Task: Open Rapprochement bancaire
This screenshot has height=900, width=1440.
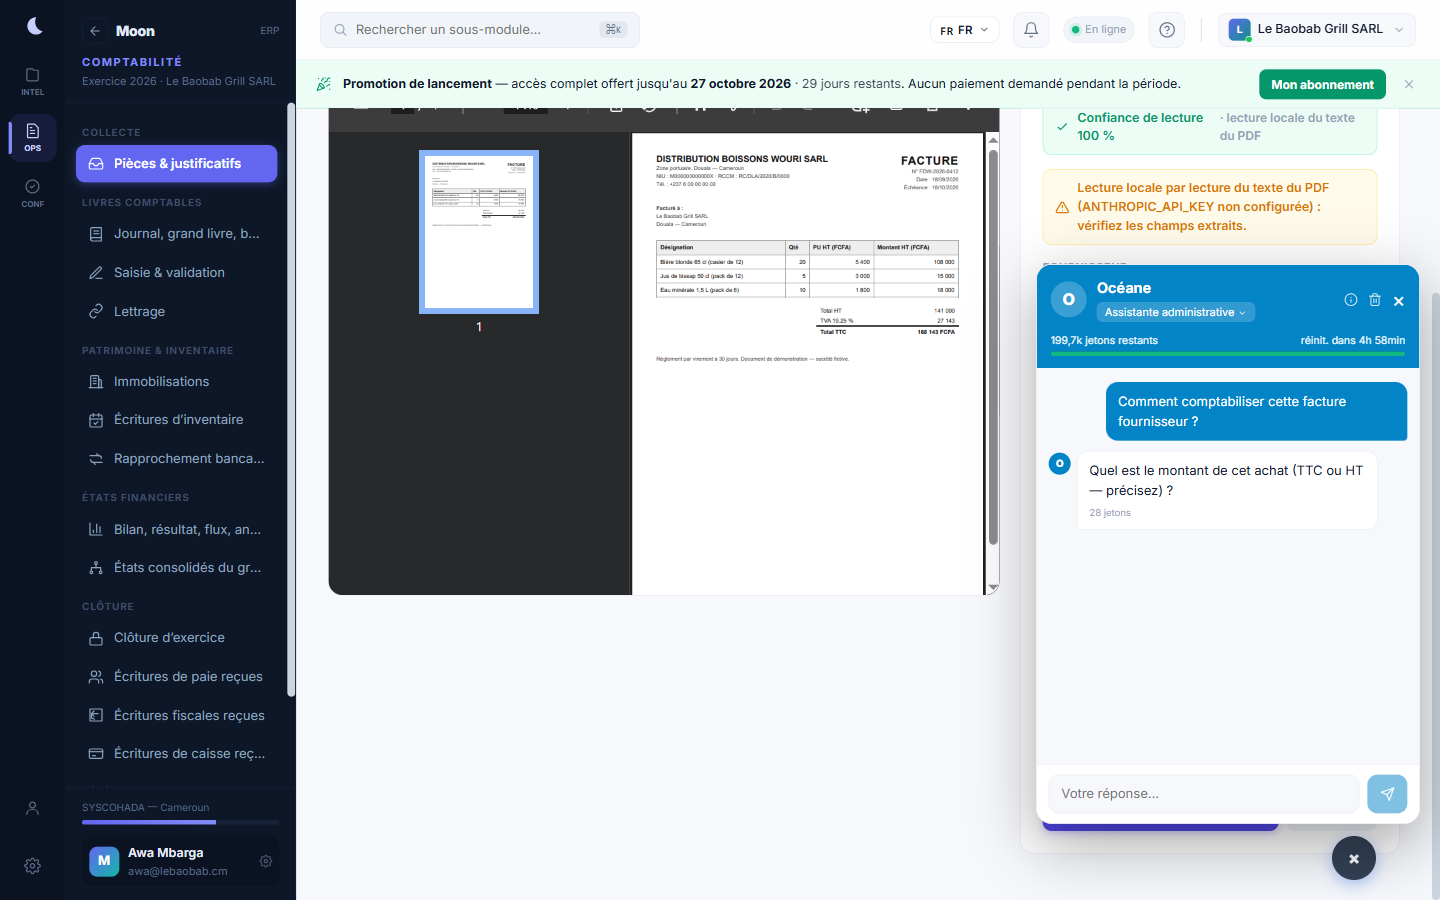Action: 177,459
